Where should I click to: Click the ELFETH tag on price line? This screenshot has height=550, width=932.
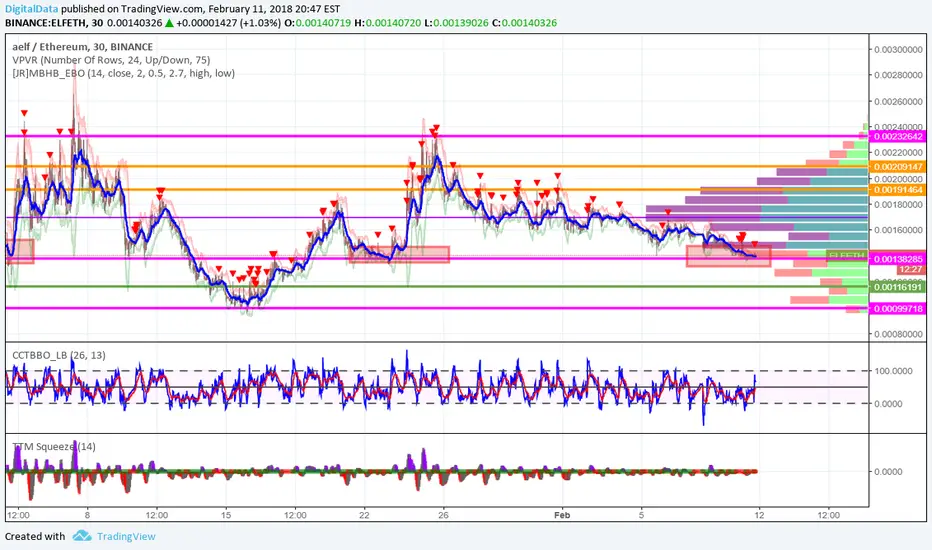tap(846, 256)
